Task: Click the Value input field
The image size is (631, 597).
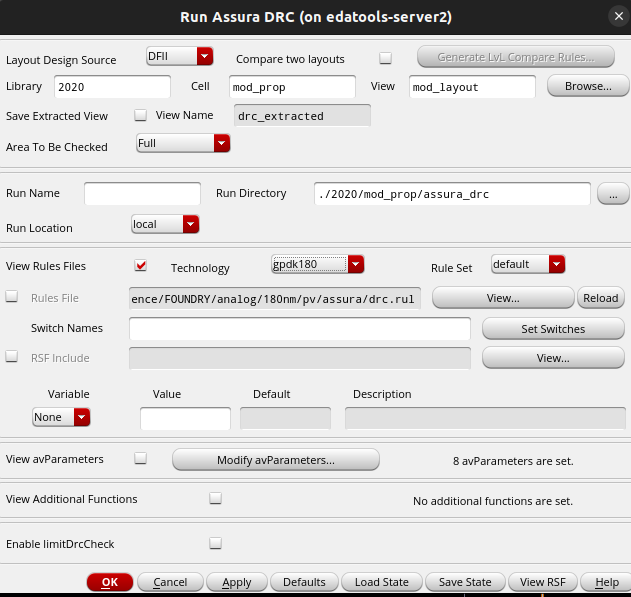Action: tap(186, 418)
